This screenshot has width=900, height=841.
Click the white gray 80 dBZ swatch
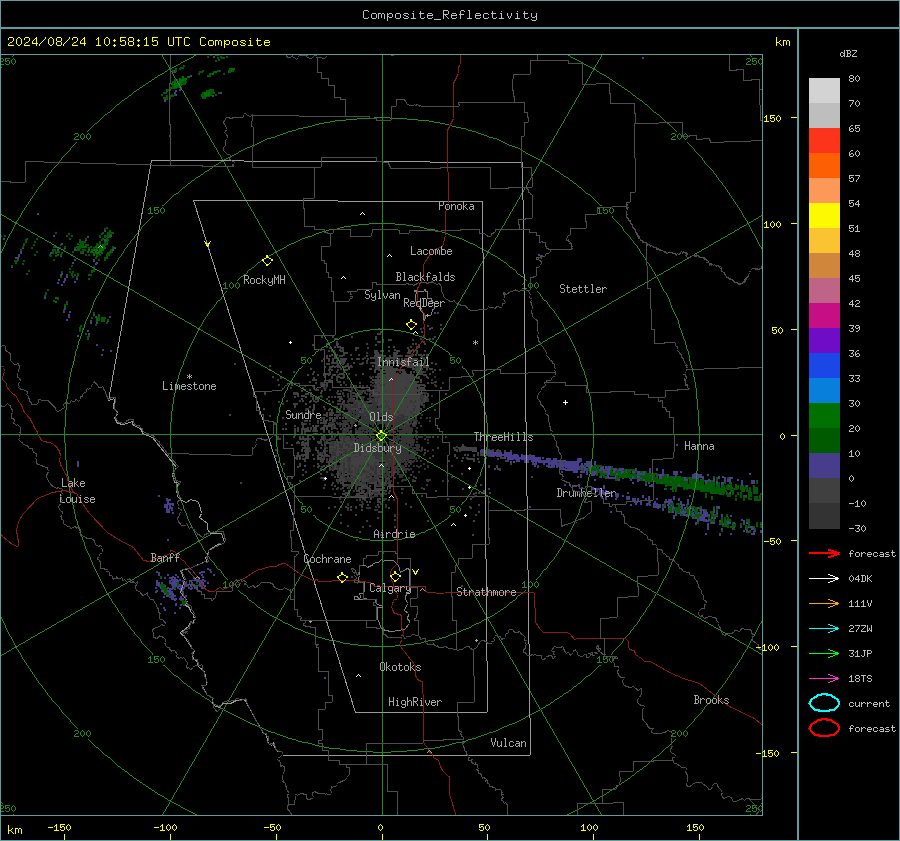click(x=824, y=91)
